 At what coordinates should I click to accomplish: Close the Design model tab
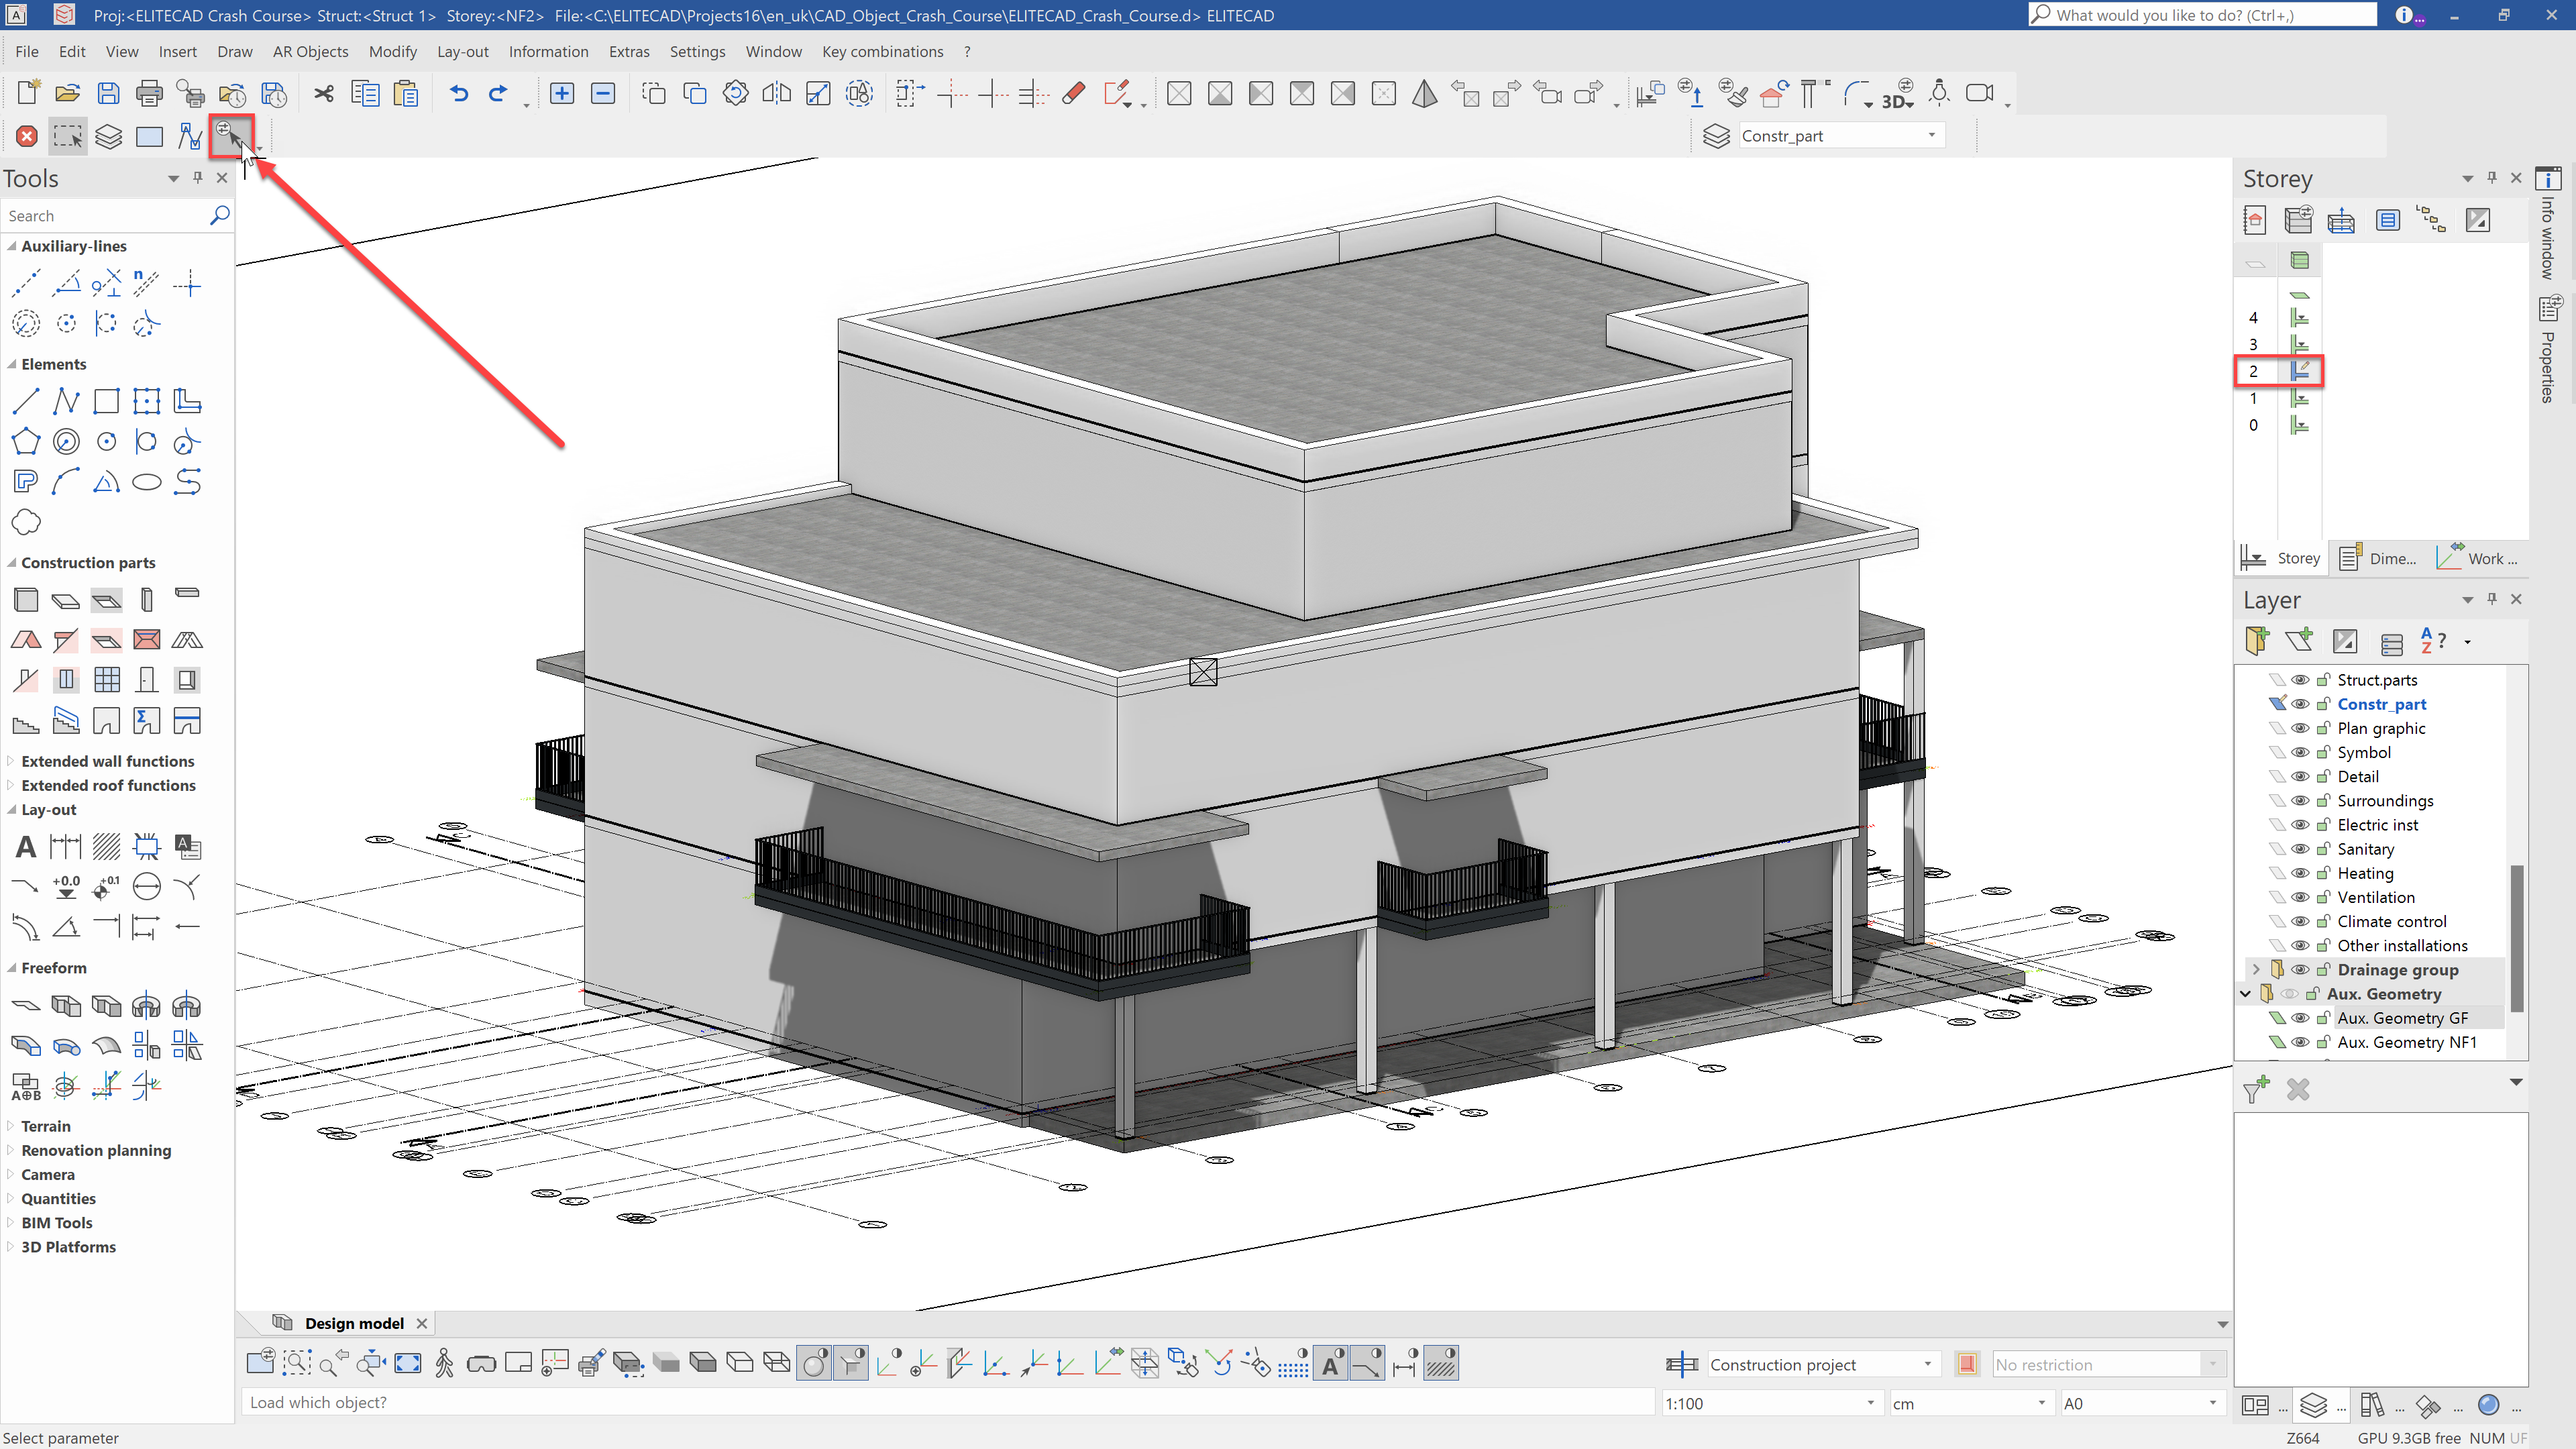click(x=422, y=1323)
